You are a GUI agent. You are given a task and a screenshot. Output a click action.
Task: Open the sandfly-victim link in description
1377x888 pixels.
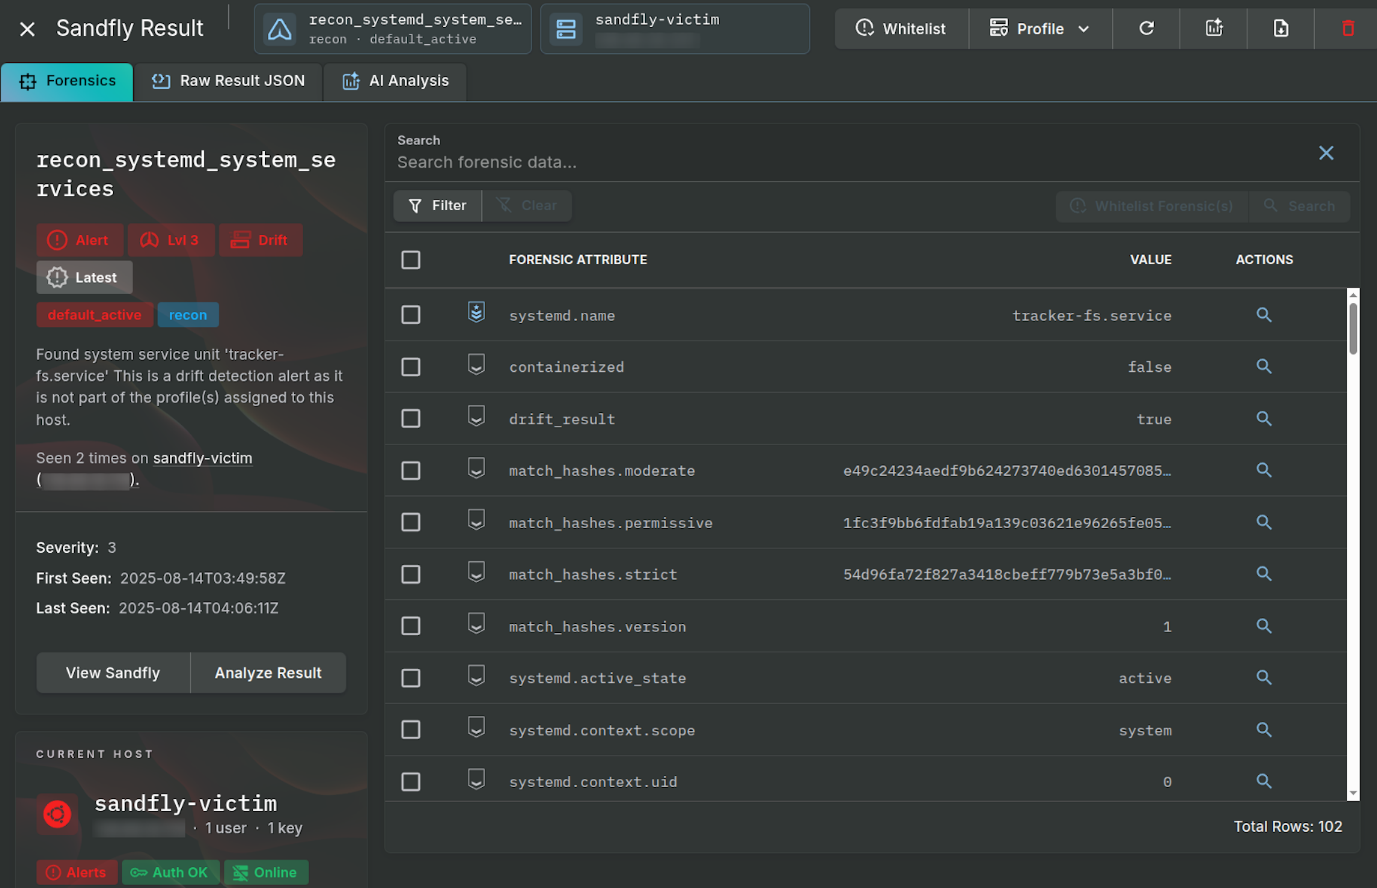pos(202,458)
